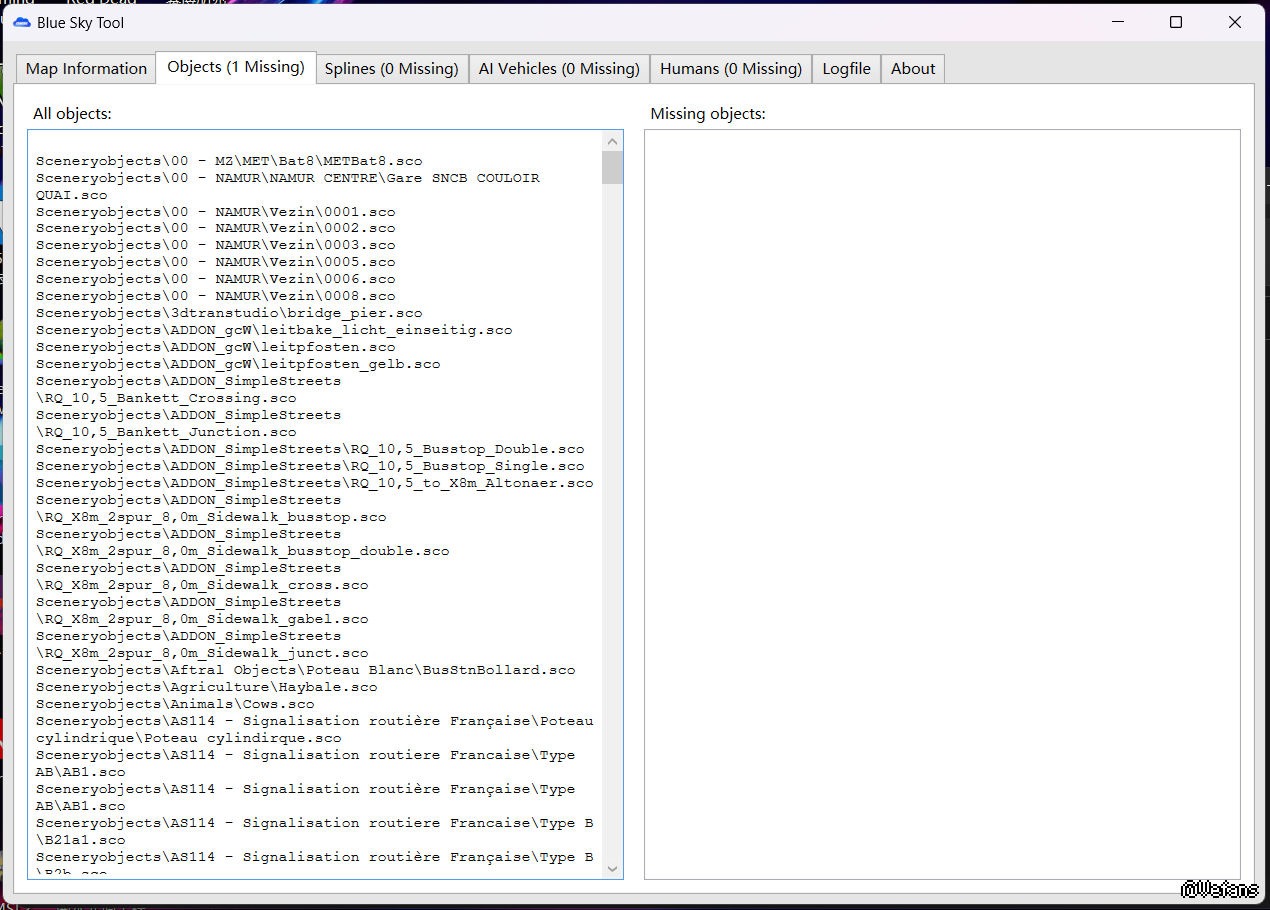Select Agriculture\Haybale.sco entry

point(207,688)
